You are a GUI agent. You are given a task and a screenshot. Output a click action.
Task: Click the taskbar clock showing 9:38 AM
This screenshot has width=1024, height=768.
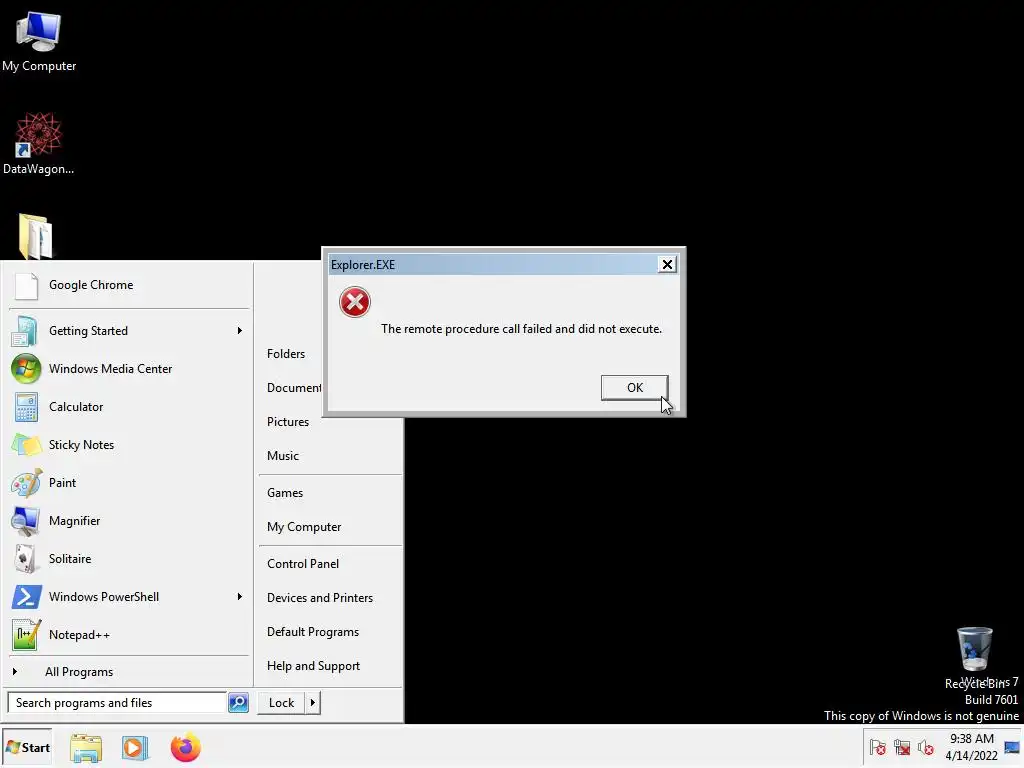point(971,747)
